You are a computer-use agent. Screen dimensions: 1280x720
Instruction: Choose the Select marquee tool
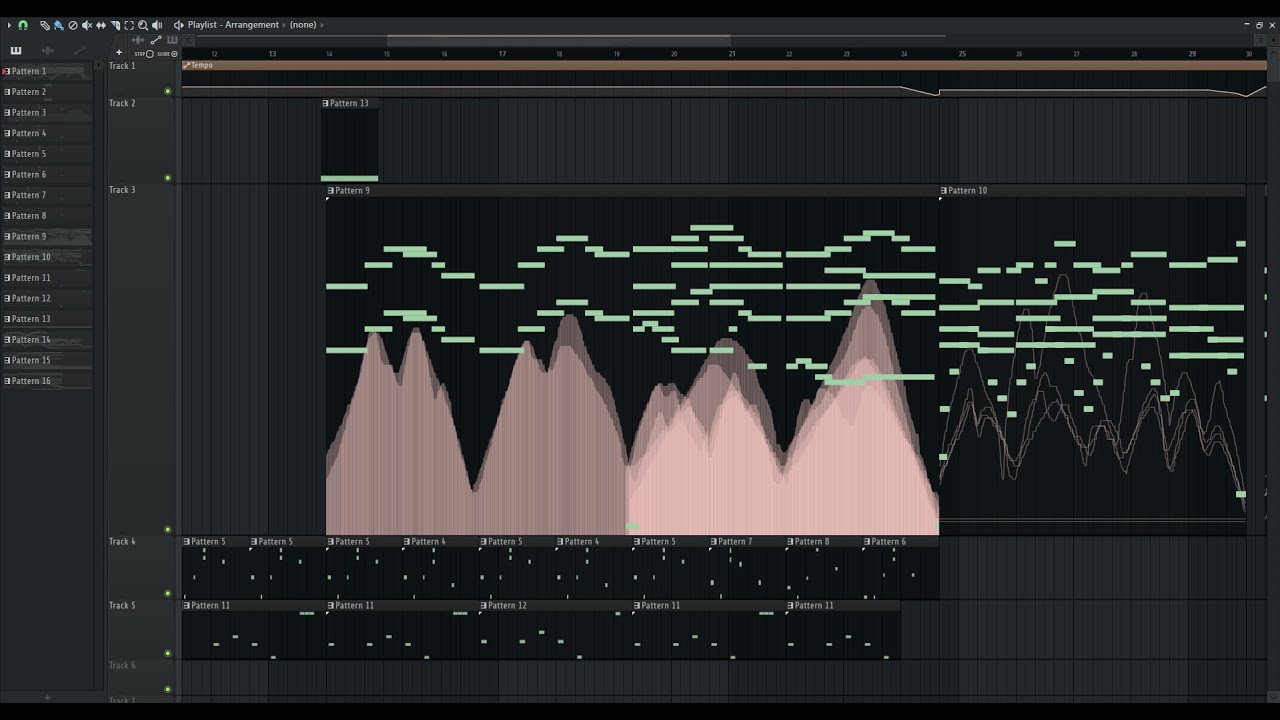point(129,25)
